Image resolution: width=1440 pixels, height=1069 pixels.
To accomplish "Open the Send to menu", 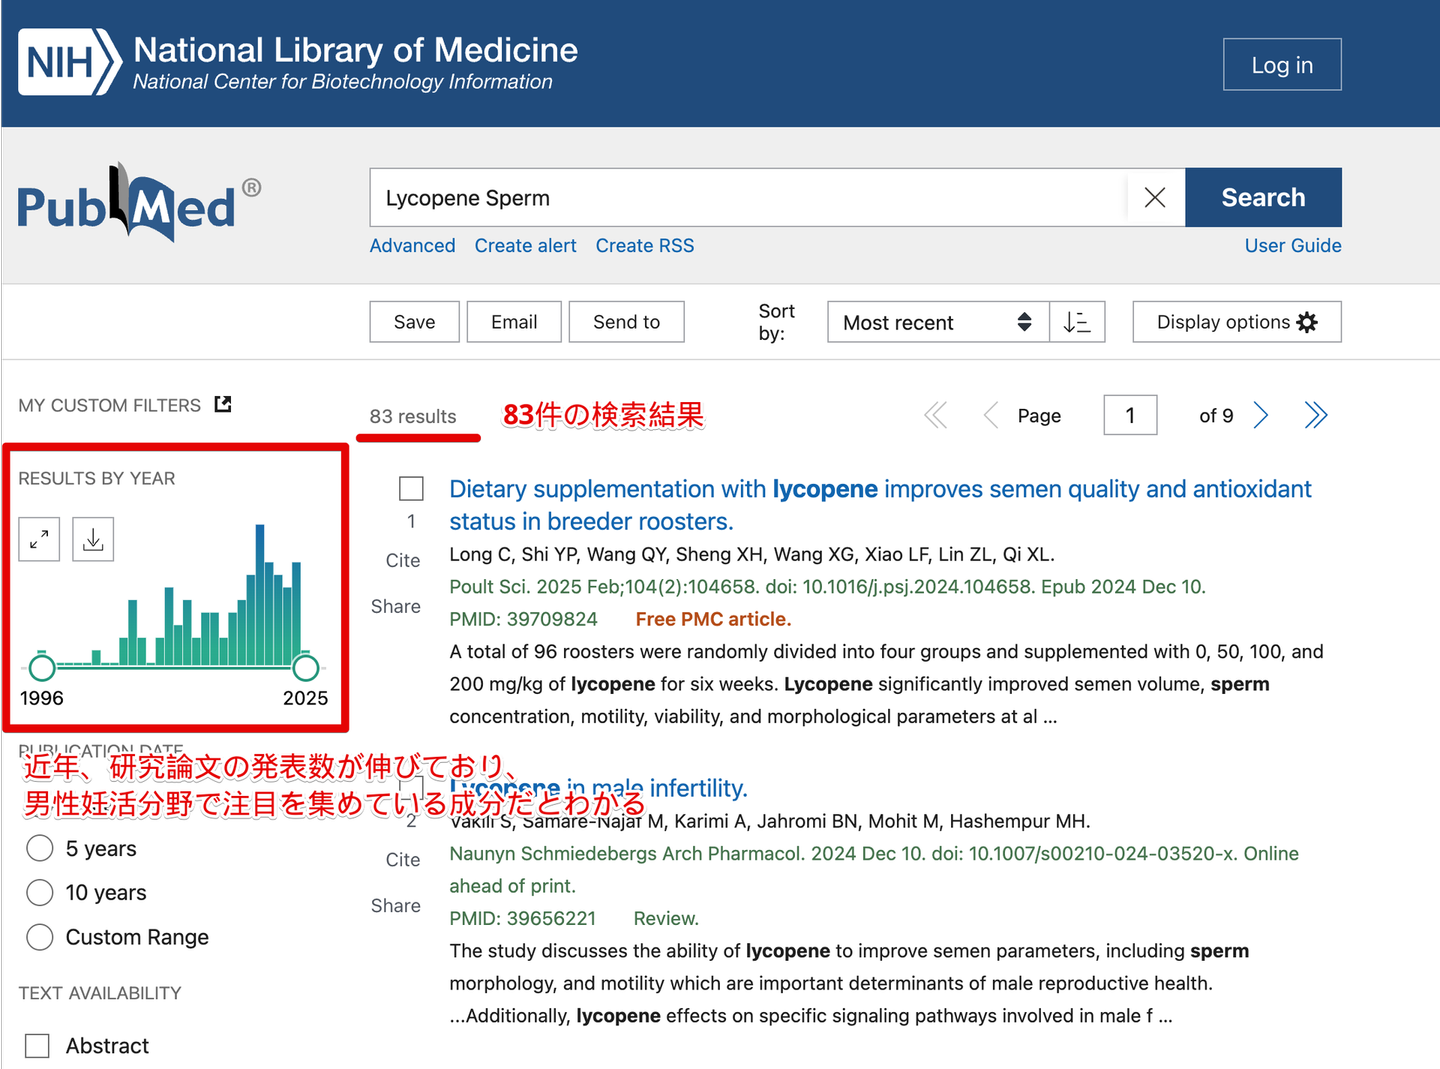I will pyautogui.click(x=626, y=322).
